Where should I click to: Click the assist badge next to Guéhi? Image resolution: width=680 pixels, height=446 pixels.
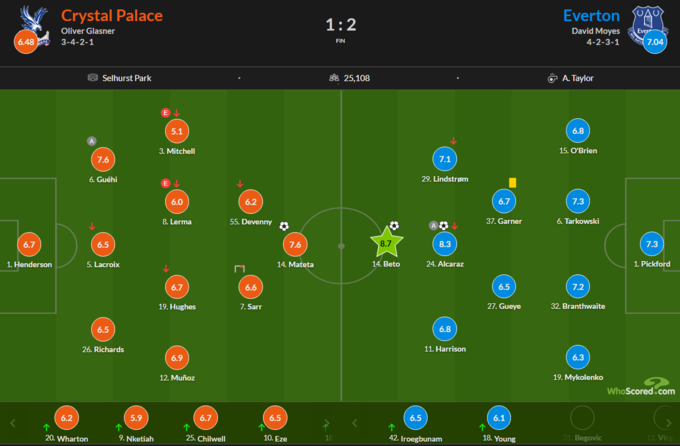pos(92,141)
